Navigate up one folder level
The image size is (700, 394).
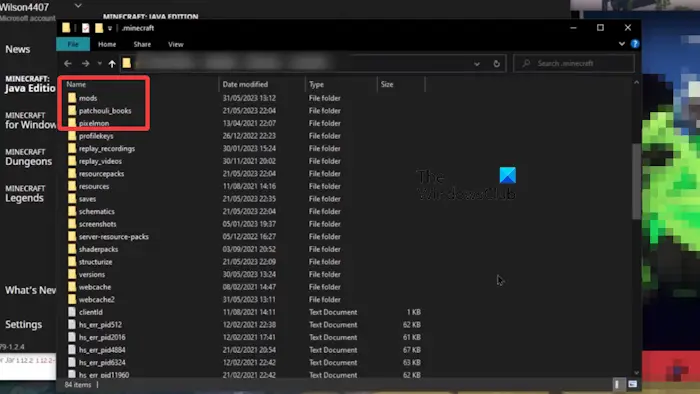[x=112, y=63]
